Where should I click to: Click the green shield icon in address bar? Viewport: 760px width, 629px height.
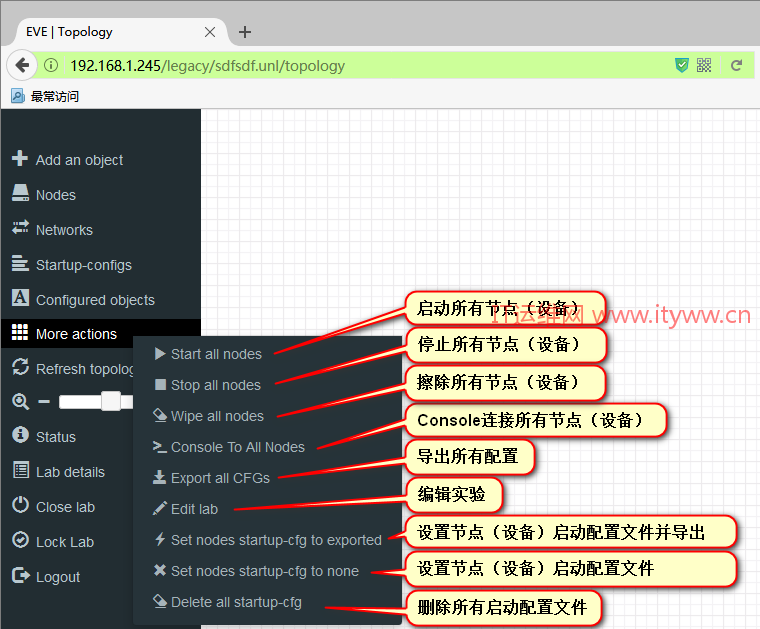click(682, 65)
